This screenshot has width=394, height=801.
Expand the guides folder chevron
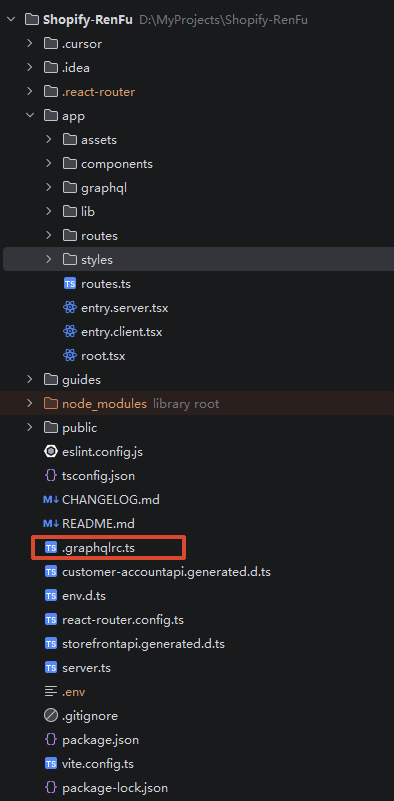pyautogui.click(x=30, y=380)
